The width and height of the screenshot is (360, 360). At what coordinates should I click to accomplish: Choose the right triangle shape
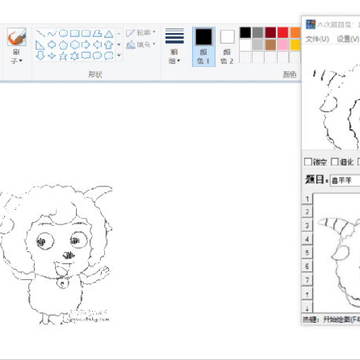pyautogui.click(x=40, y=45)
